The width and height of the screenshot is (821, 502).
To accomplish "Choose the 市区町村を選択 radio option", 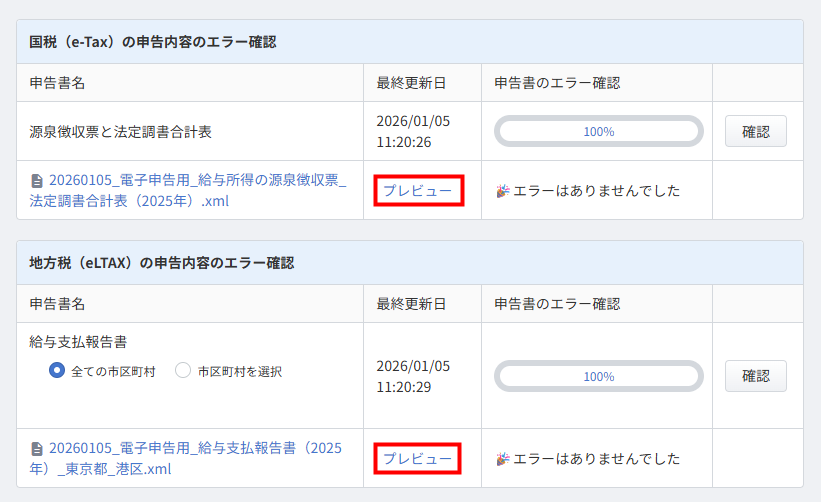I will [183, 371].
